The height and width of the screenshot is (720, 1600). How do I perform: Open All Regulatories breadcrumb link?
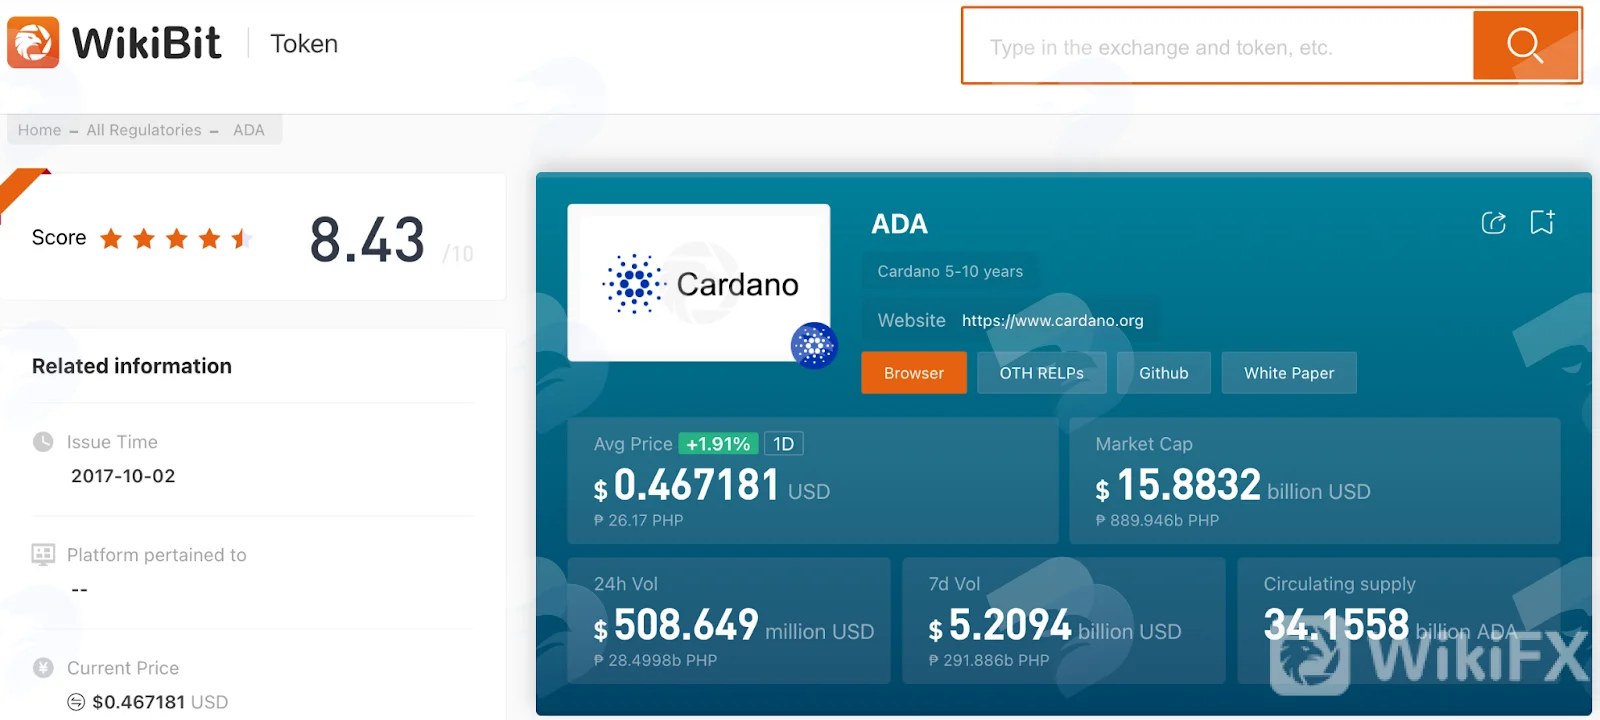tap(144, 130)
